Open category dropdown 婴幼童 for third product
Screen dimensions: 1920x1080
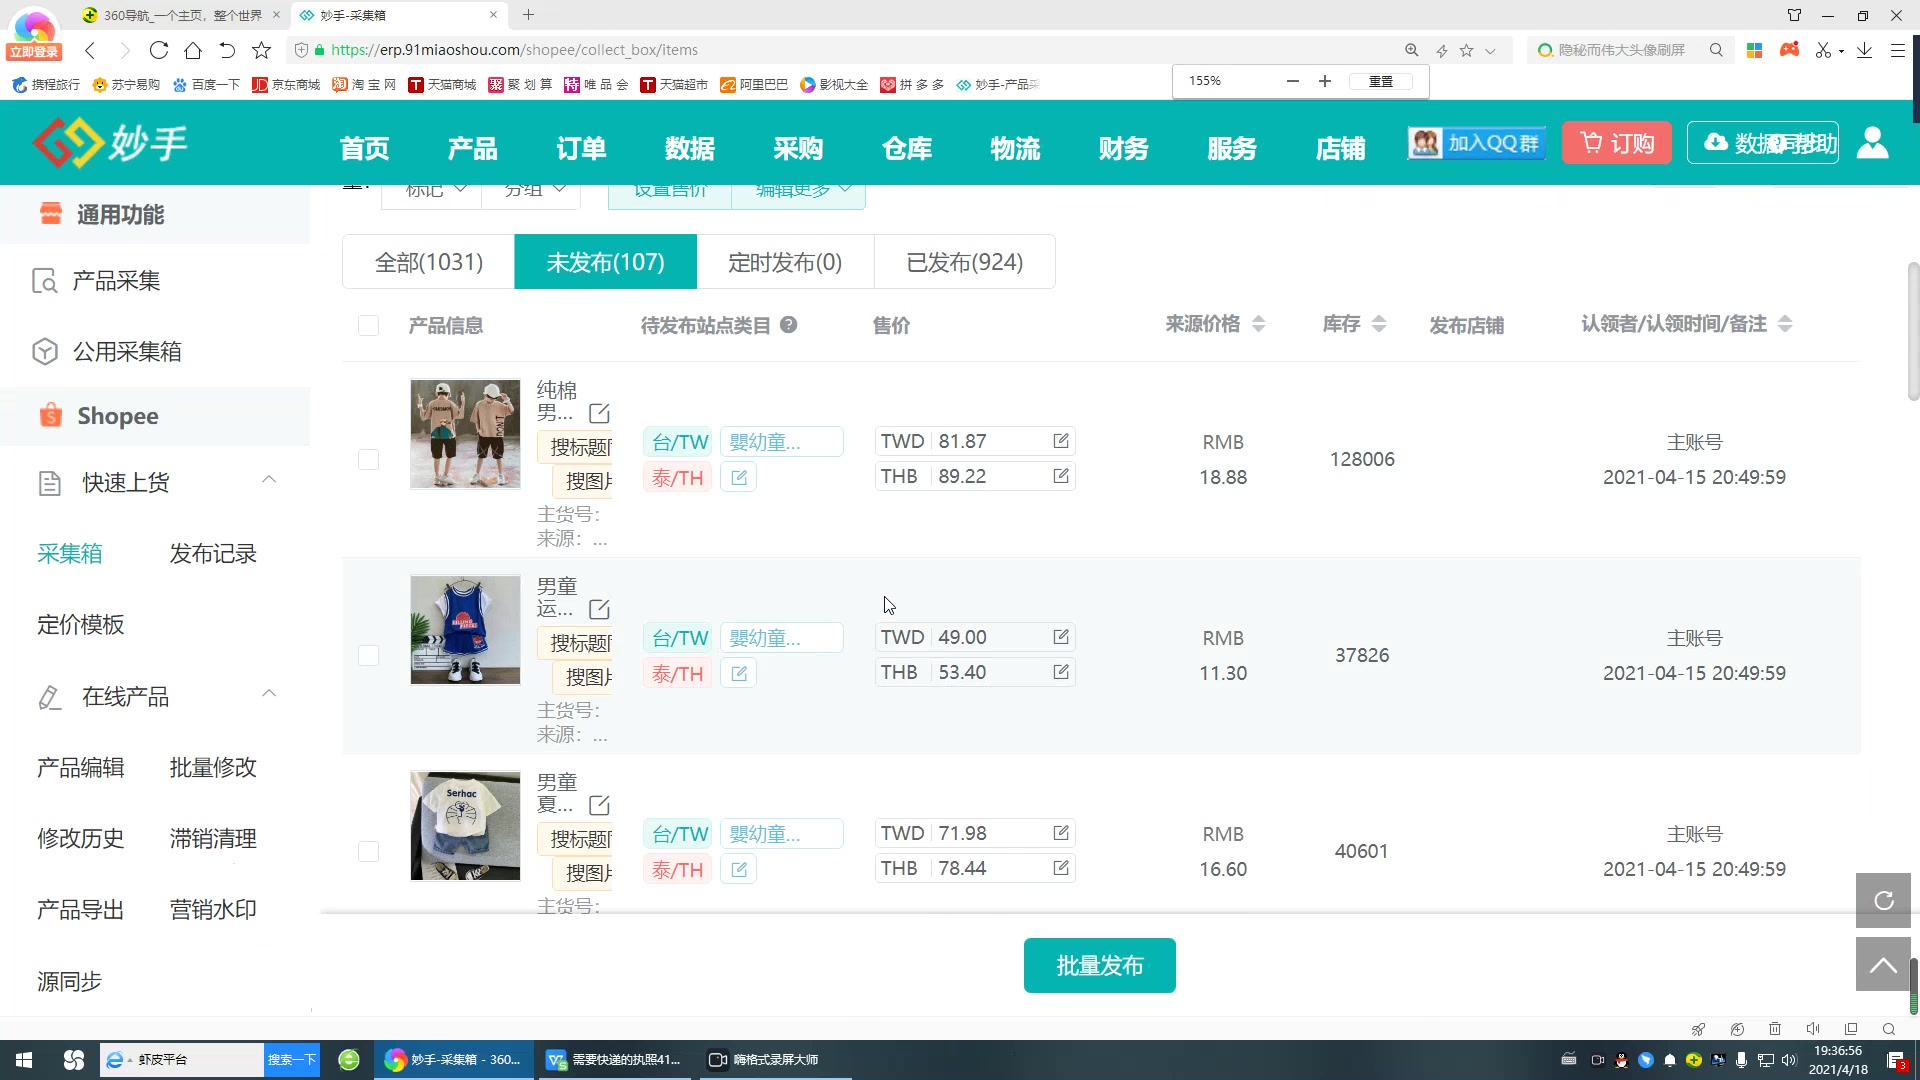781,834
